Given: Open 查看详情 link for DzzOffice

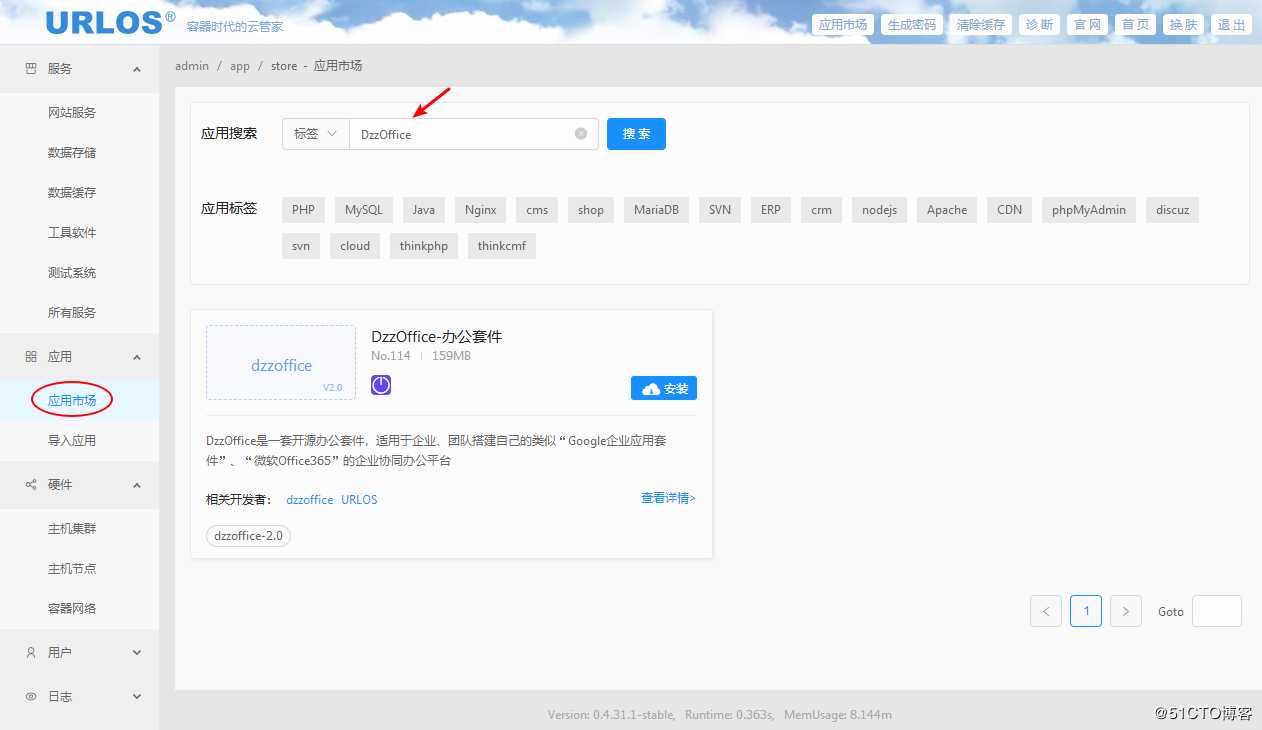Looking at the screenshot, I should click(x=668, y=498).
